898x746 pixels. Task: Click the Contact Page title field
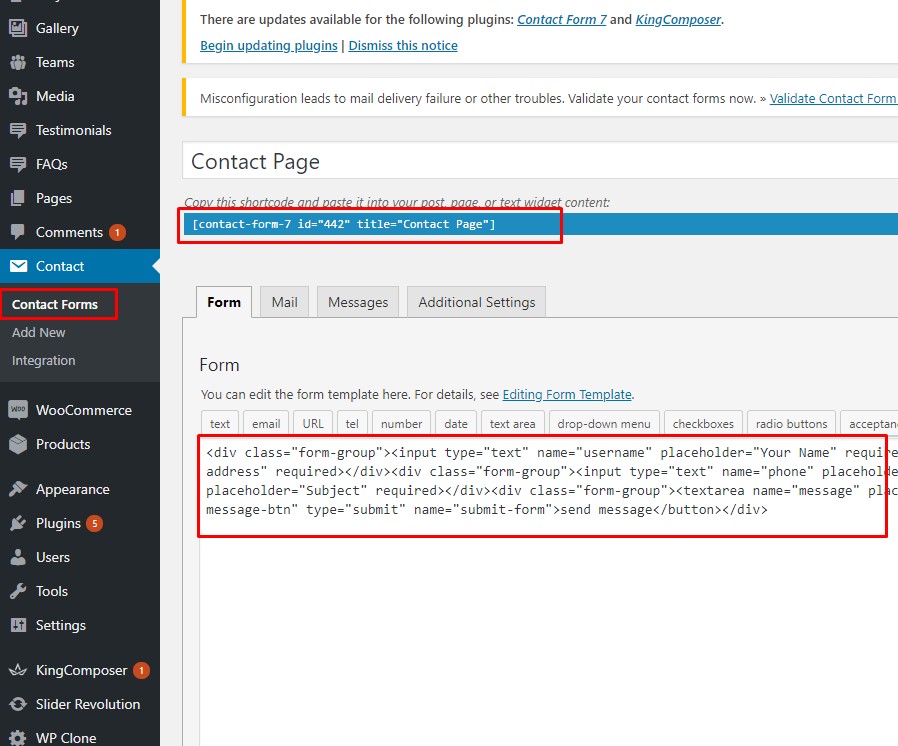click(540, 162)
